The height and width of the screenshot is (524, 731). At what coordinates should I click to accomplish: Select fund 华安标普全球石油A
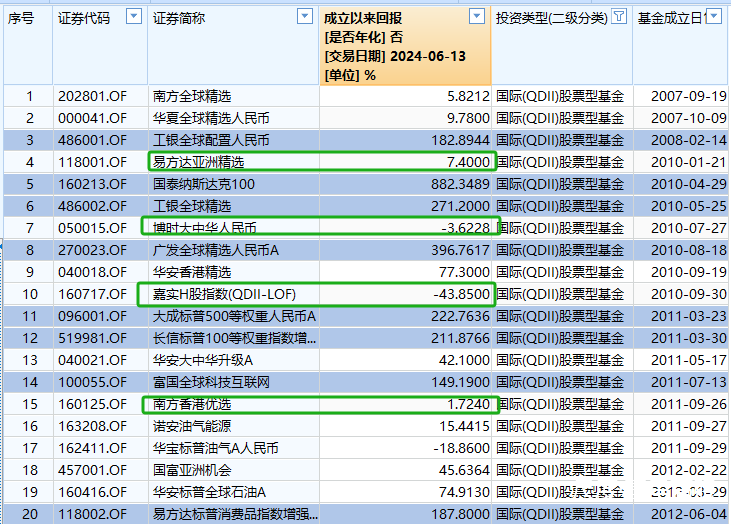click(209, 492)
